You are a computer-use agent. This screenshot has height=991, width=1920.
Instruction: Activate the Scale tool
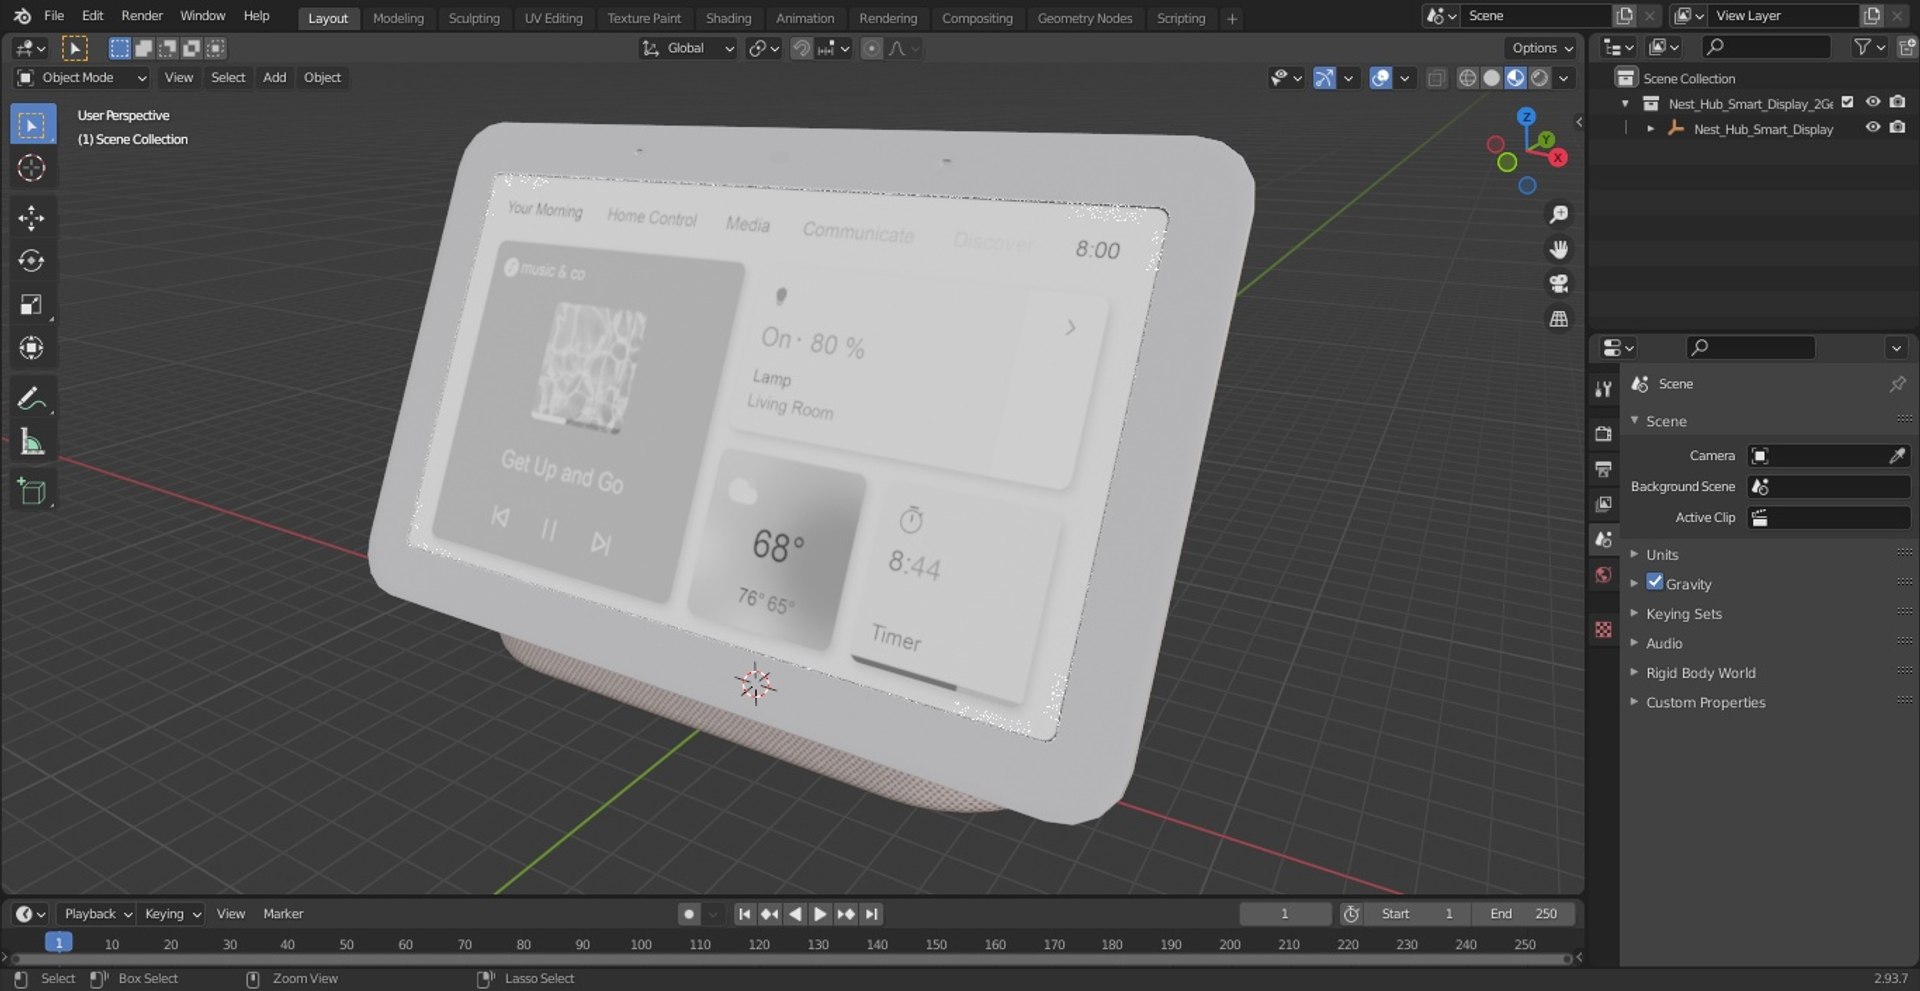coord(32,304)
